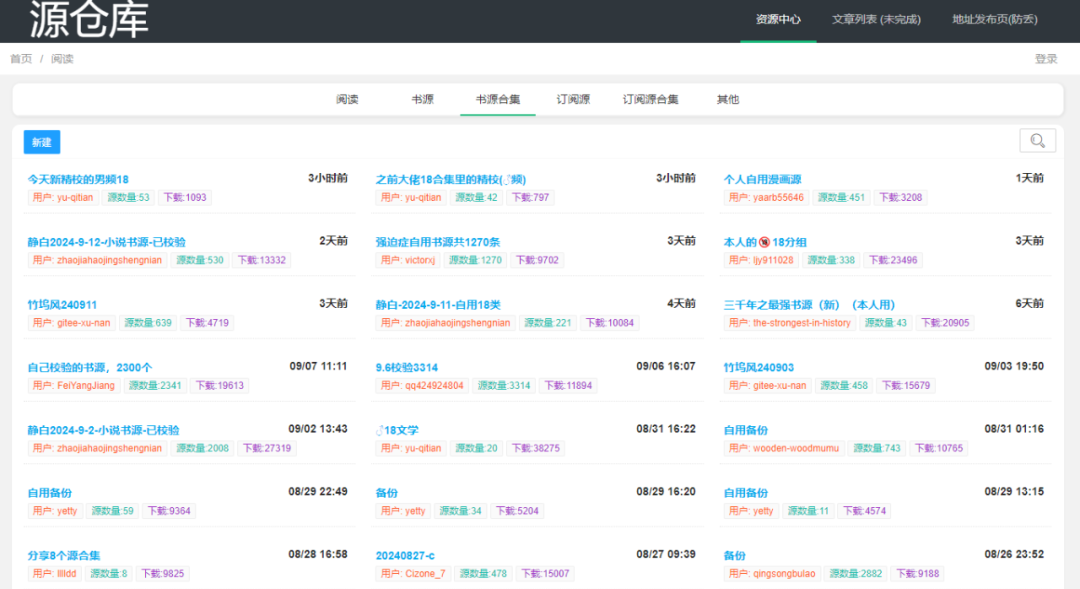Screen dimensions: 1080x589
Task: Open the 资源中心 menu item
Action: pos(778,17)
